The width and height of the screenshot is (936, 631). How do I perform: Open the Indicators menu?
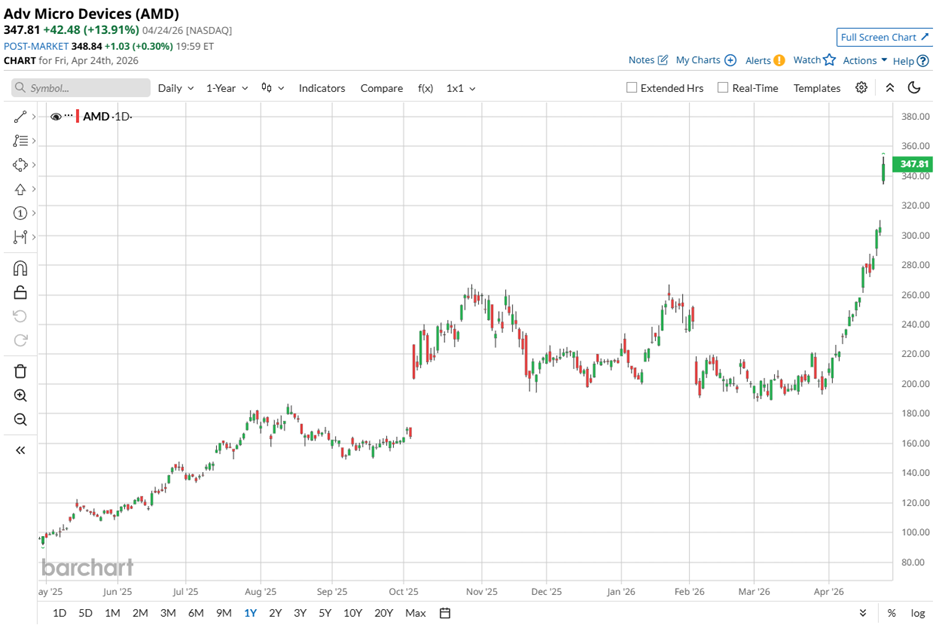pos(321,88)
